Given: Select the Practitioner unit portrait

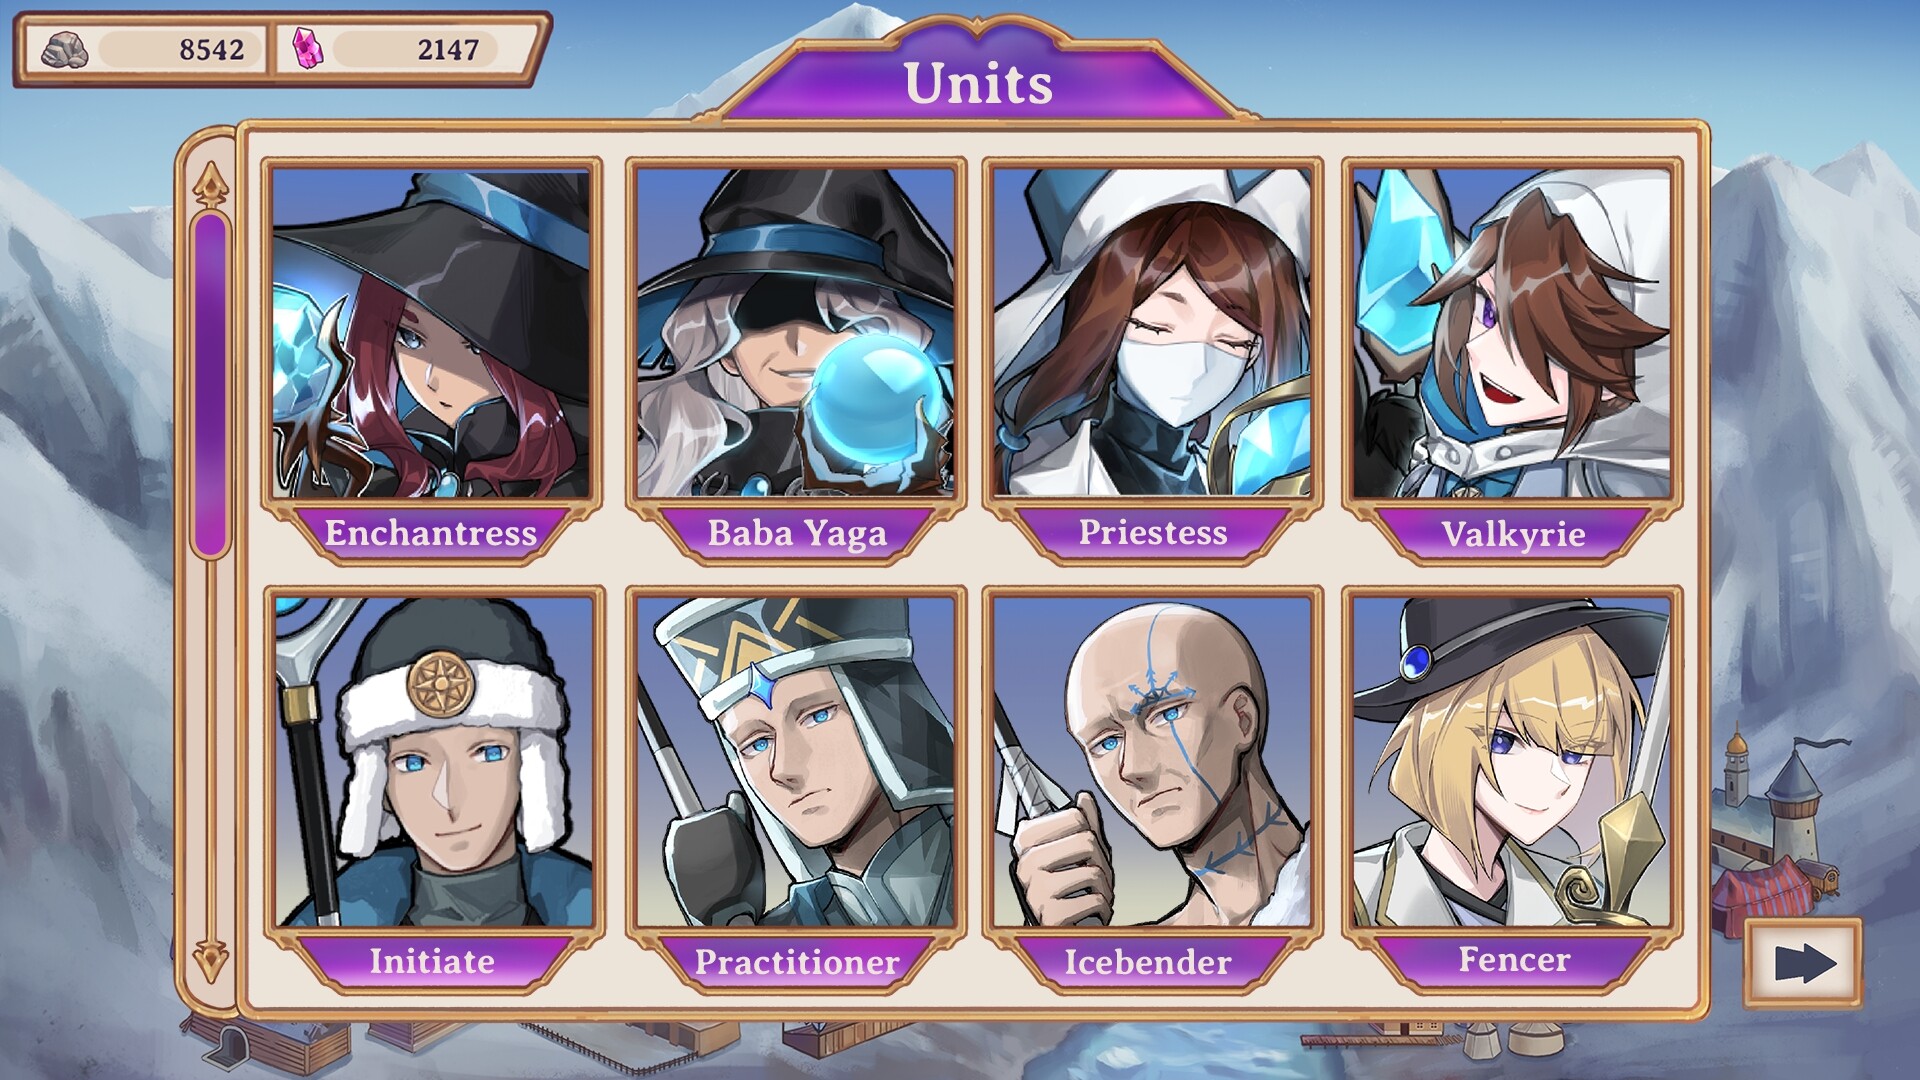Looking at the screenshot, I should coord(796,762).
